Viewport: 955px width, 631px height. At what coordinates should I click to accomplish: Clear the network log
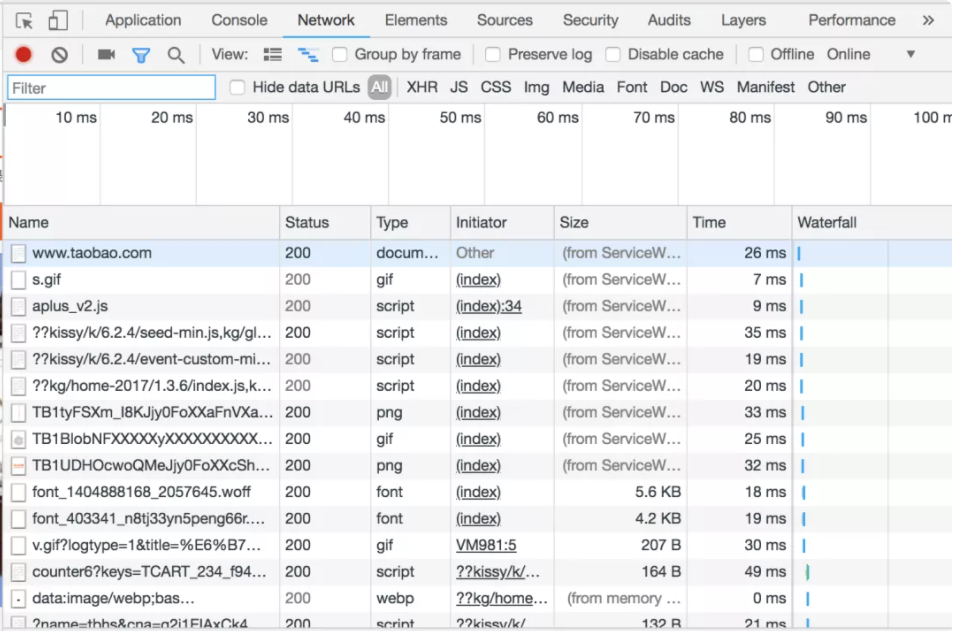pos(59,55)
